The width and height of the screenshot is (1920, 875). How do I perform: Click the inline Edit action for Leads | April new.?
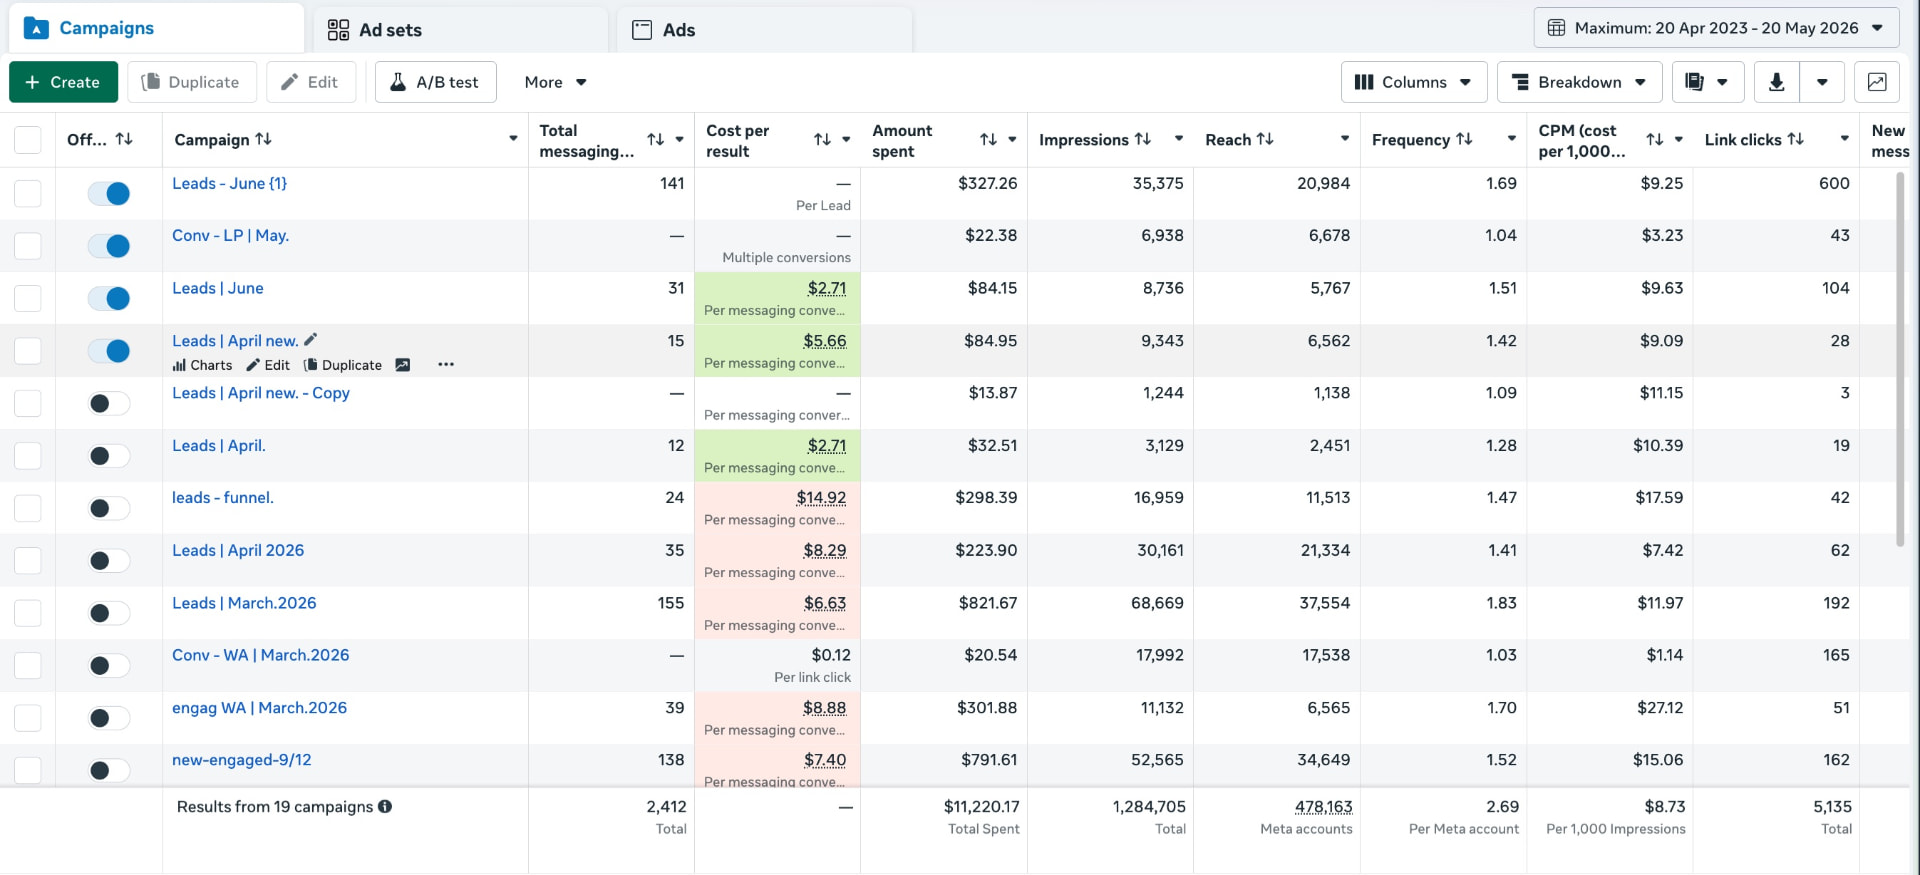coord(268,365)
